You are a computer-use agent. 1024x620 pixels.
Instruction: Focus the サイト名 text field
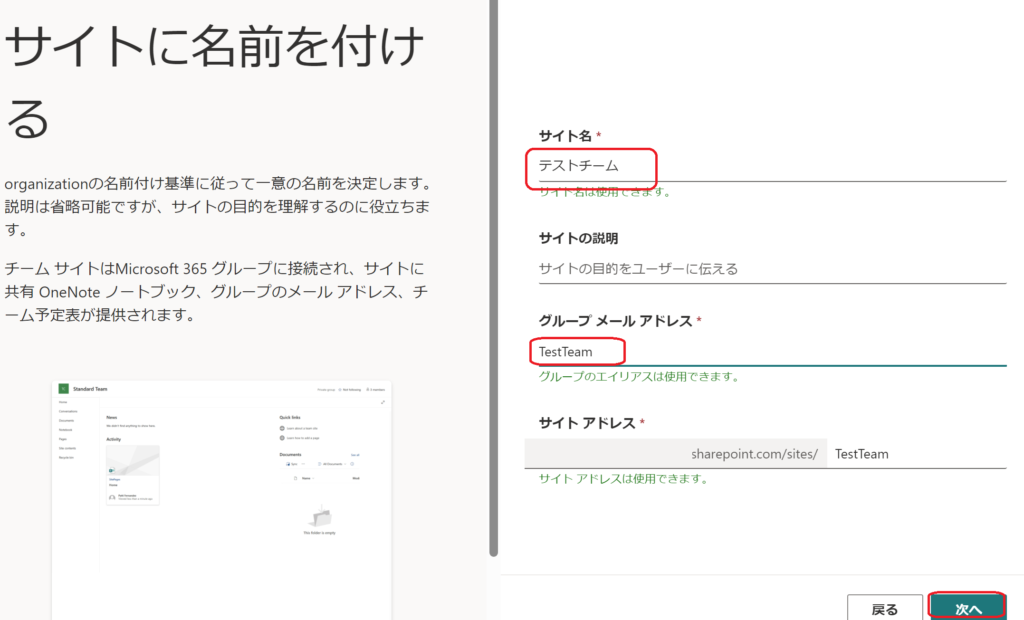tap(765, 166)
